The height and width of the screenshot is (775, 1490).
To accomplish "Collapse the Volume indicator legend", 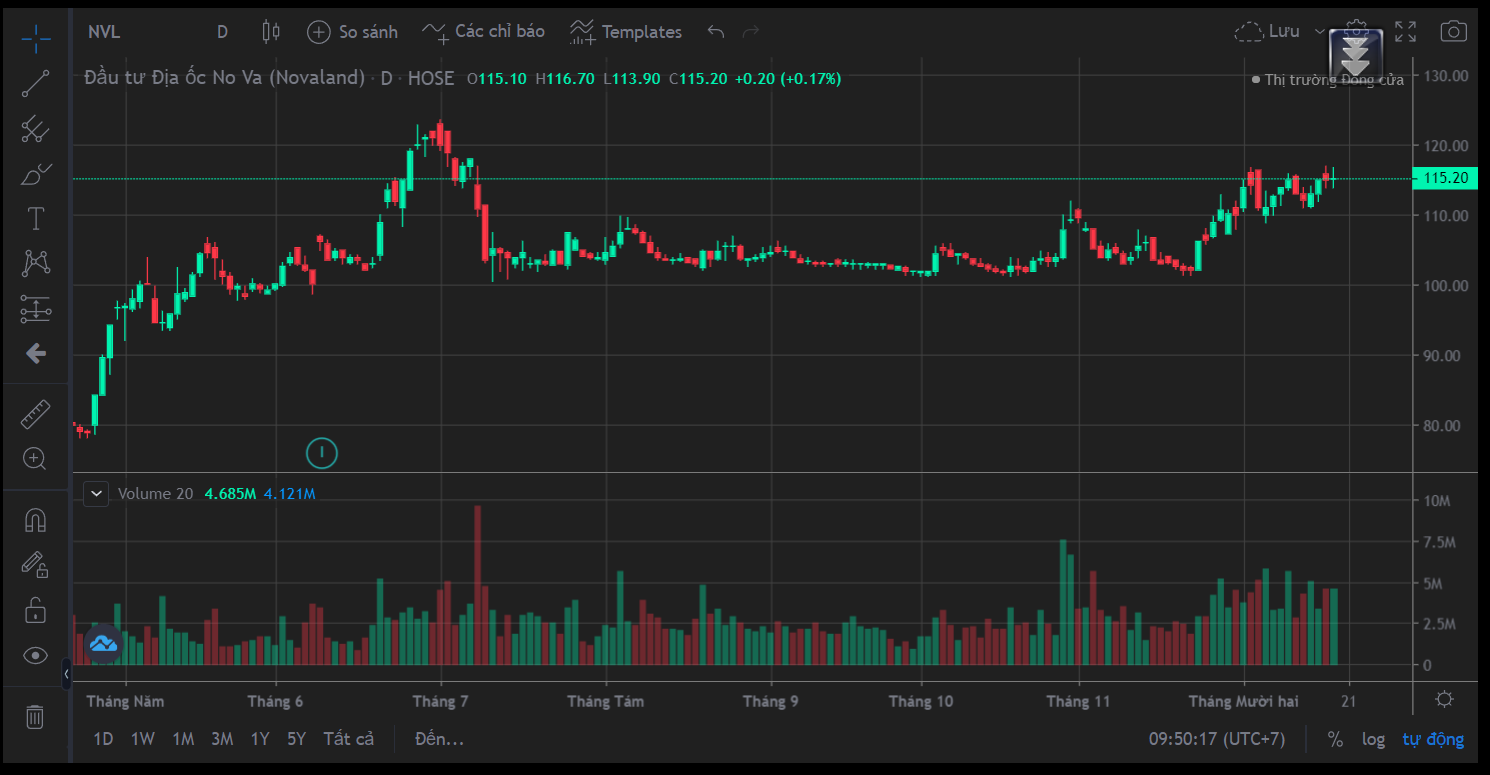I will pos(96,493).
